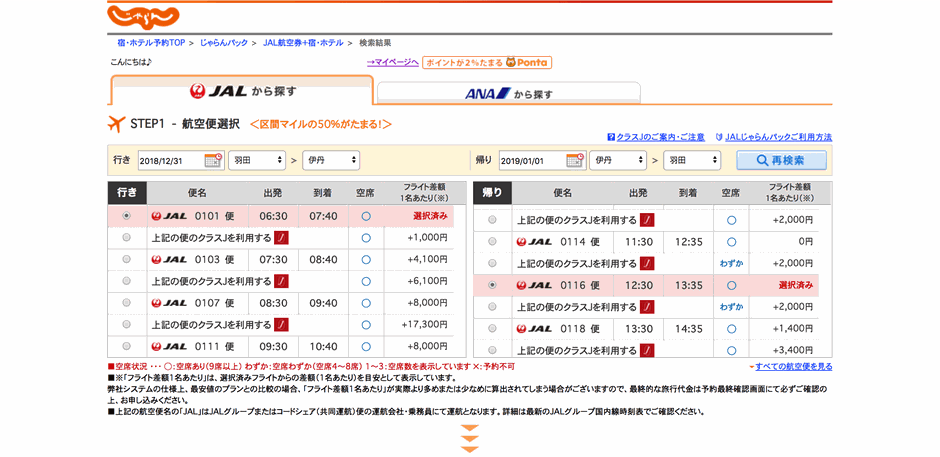940x457 pixels.
Task: Click the Class J icon below flight 0101
Action: 282,238
